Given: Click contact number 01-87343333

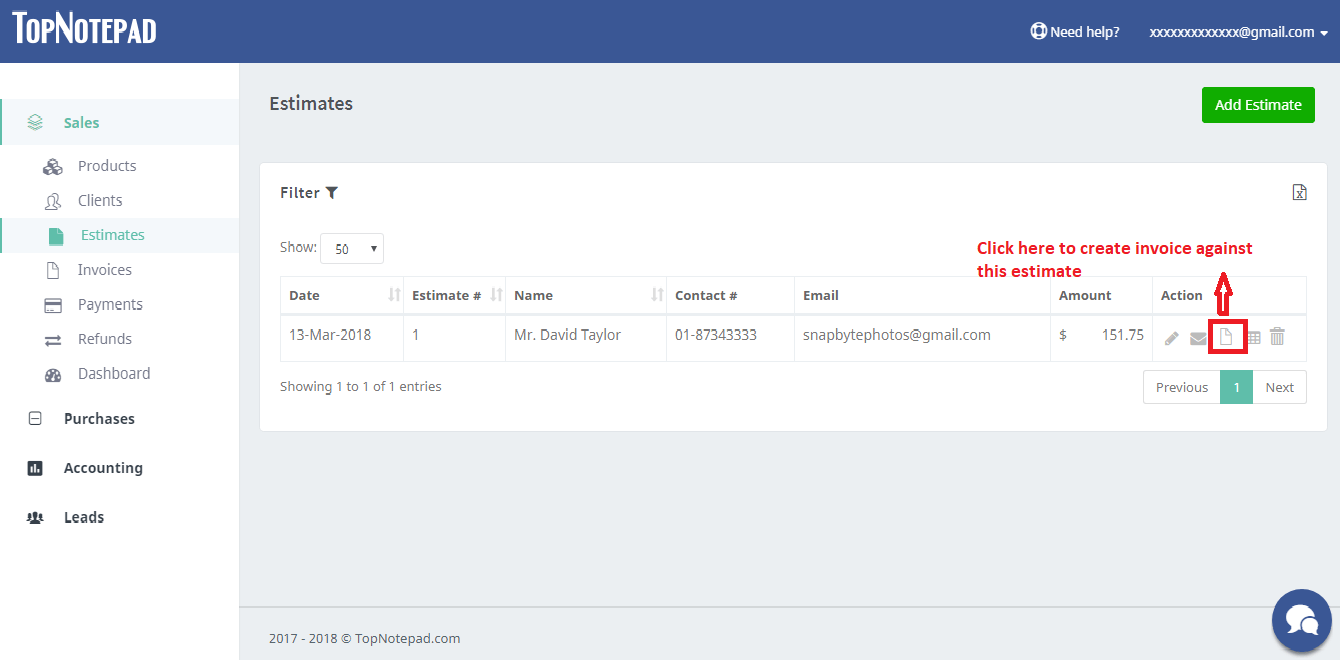Looking at the screenshot, I should click(x=716, y=335).
